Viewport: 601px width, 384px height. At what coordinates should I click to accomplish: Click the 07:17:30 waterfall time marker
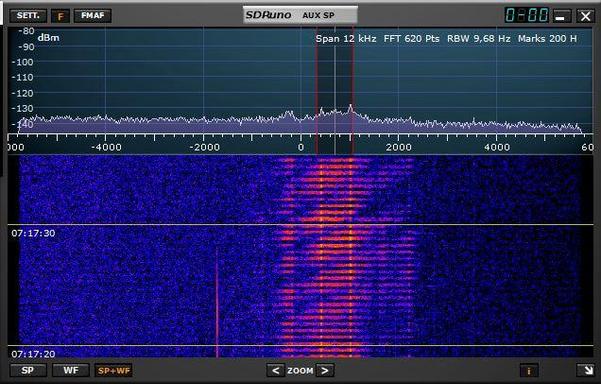[33, 233]
